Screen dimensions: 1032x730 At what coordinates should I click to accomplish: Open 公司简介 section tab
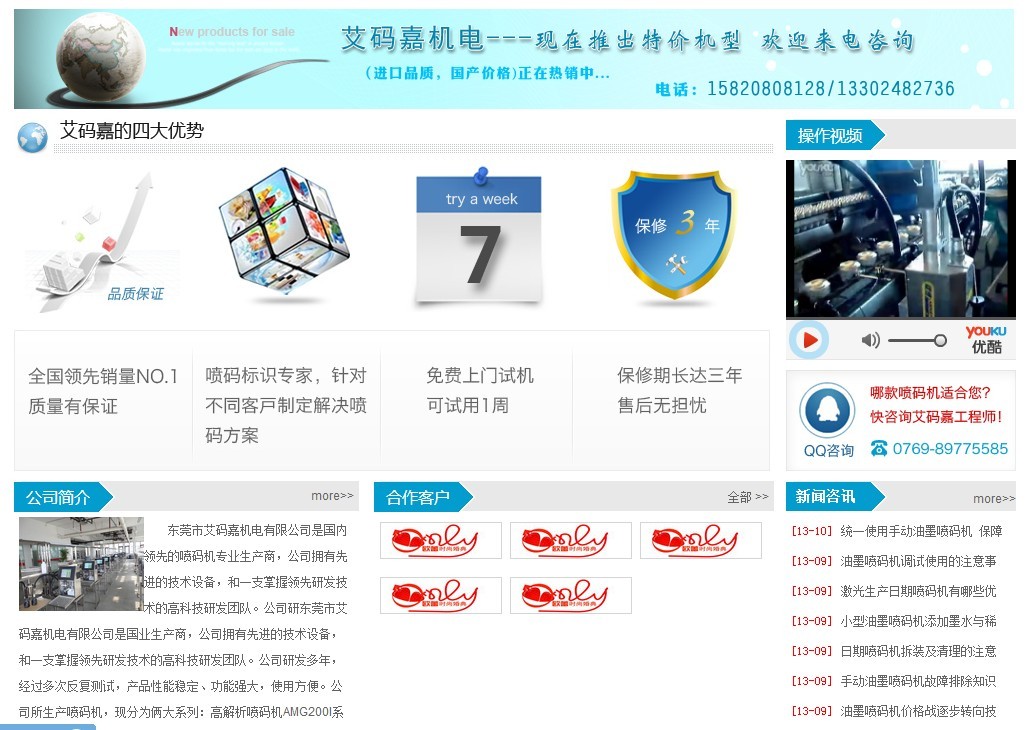[63, 497]
